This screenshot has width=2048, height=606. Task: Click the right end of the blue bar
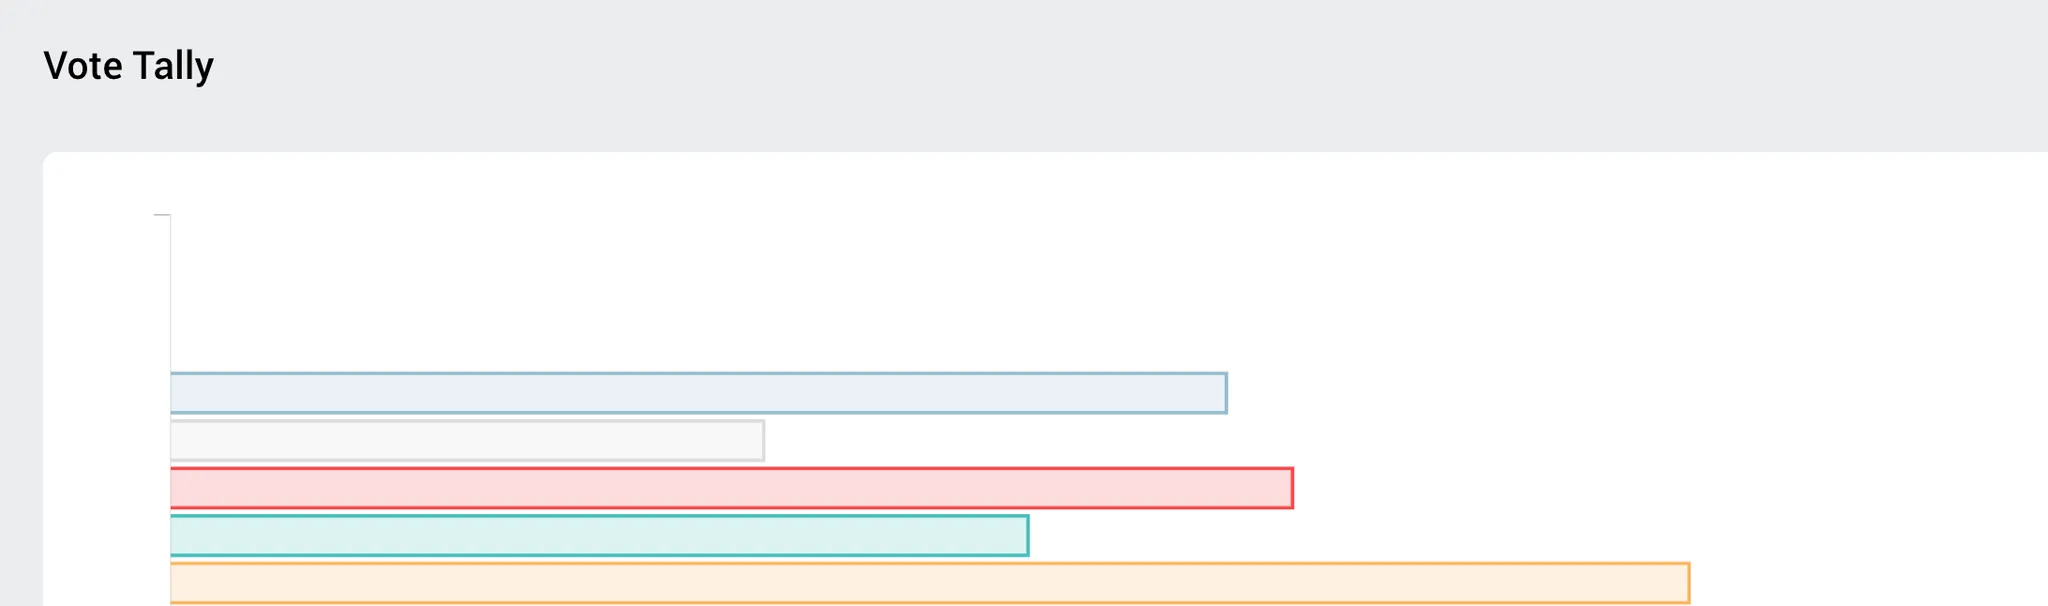point(1225,393)
